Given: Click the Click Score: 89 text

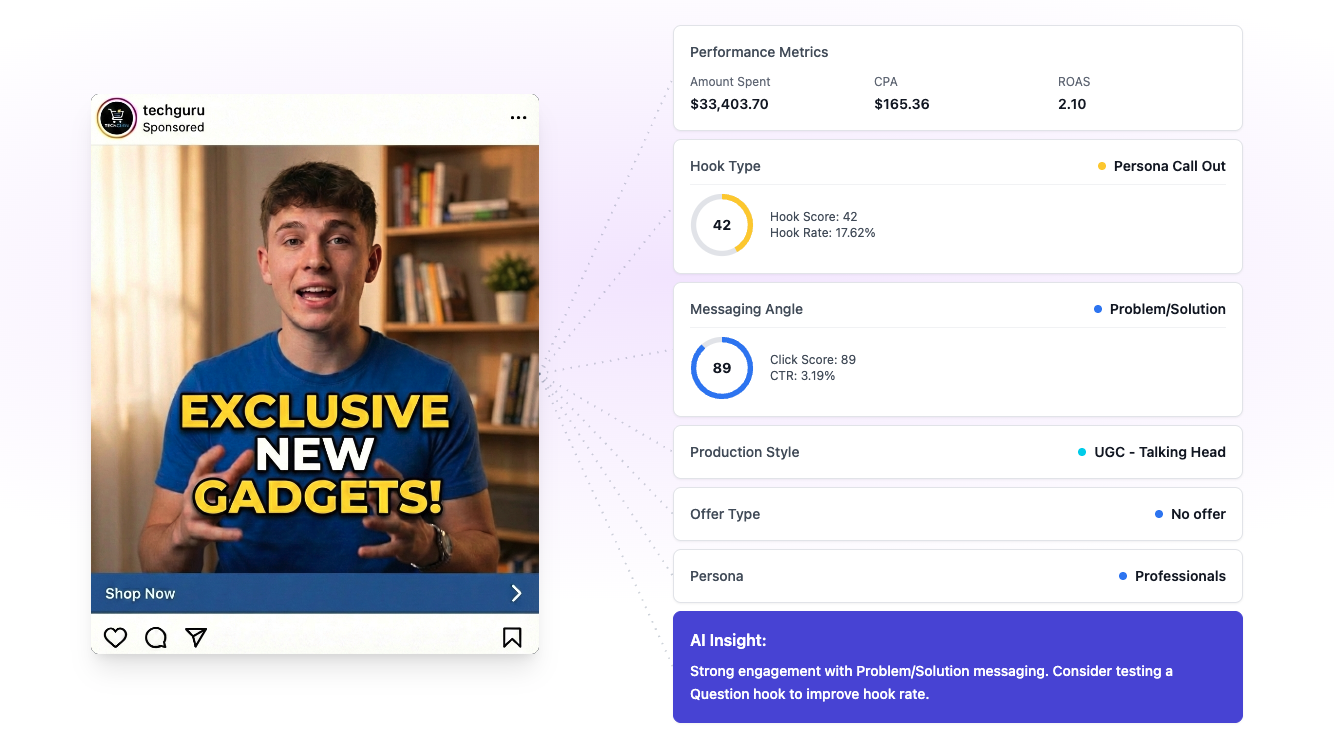Looking at the screenshot, I should coord(812,359).
